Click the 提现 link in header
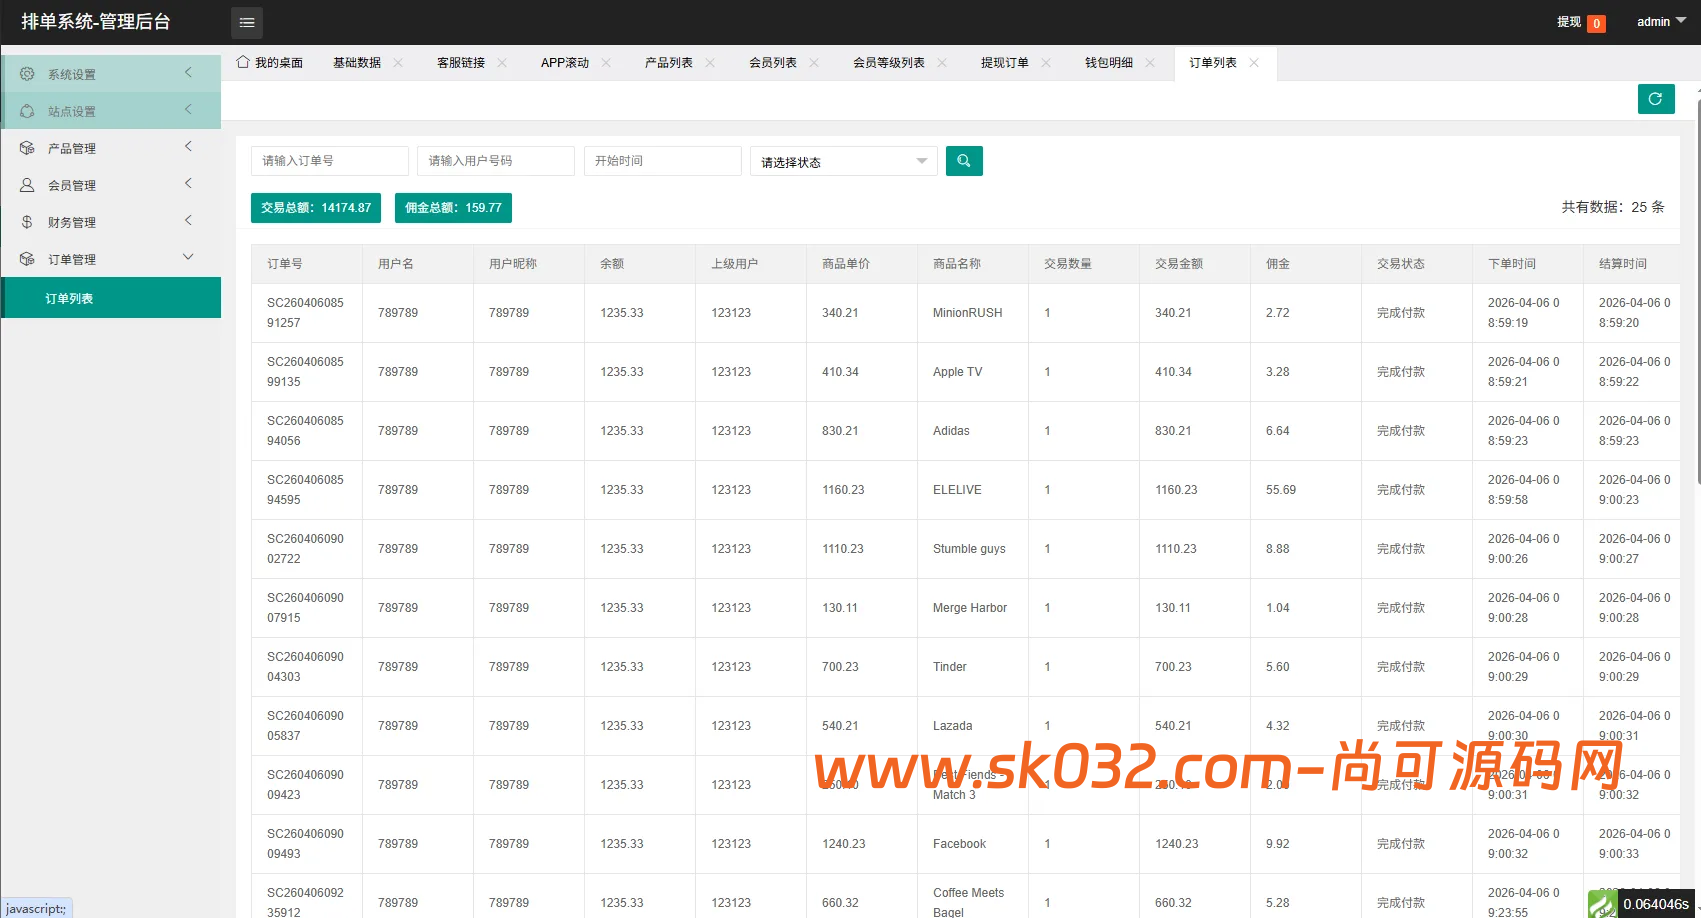1701x918 pixels. pyautogui.click(x=1569, y=22)
